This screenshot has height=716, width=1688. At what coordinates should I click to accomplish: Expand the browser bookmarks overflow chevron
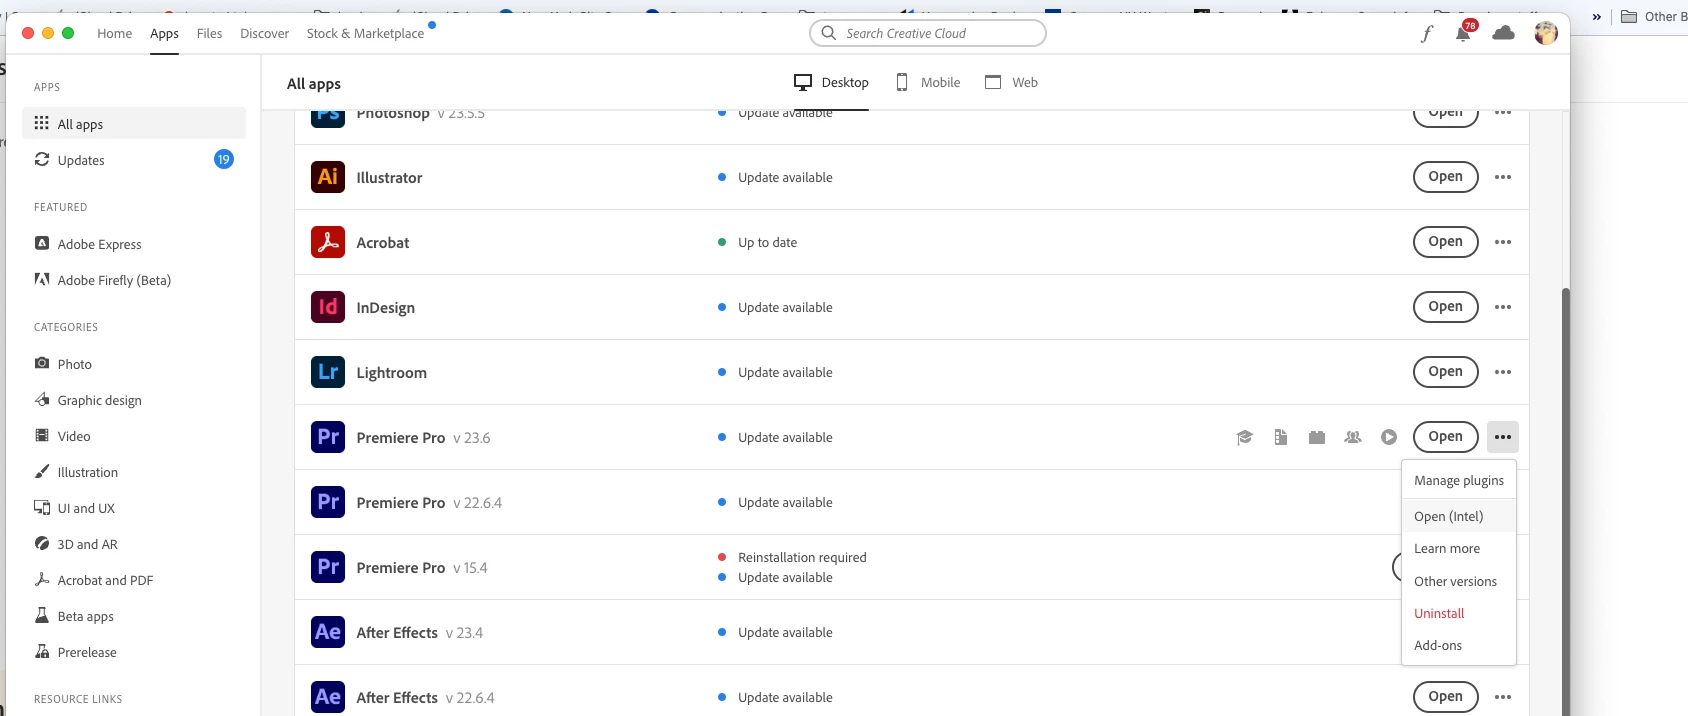coord(1597,16)
